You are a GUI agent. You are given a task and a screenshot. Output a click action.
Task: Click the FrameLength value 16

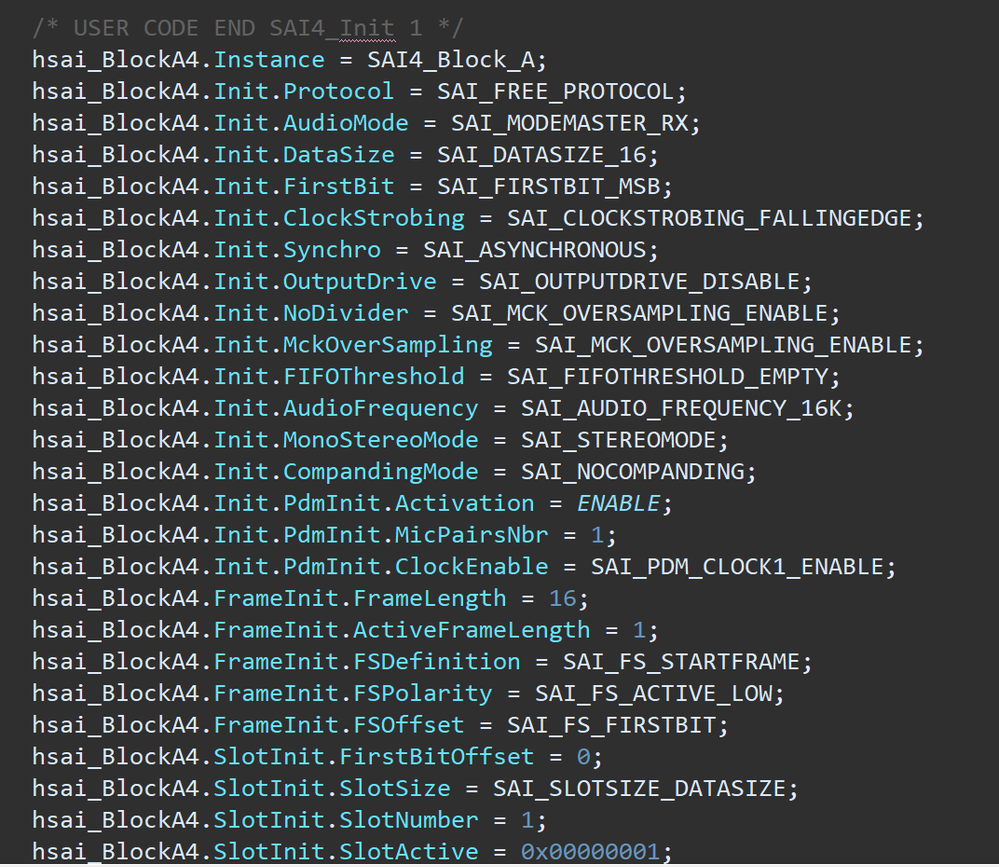pos(562,598)
